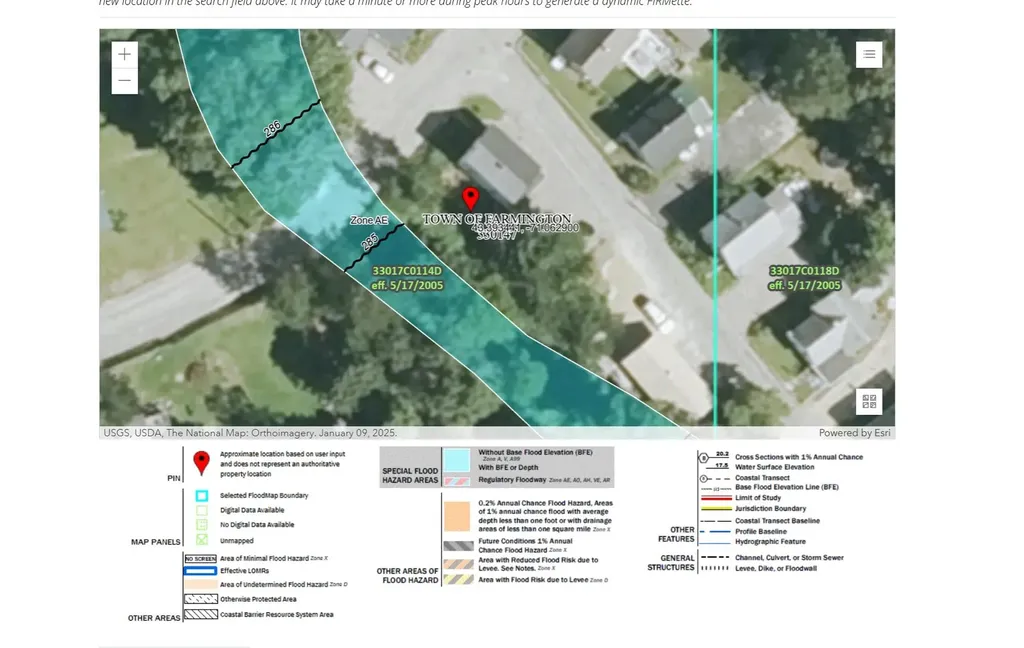This screenshot has height=648, width=1024.
Task: Click the 286 base flood elevation label
Action: click(272, 128)
